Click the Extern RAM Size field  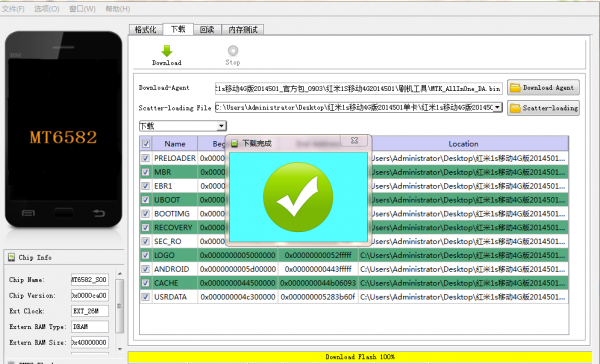tap(90, 342)
